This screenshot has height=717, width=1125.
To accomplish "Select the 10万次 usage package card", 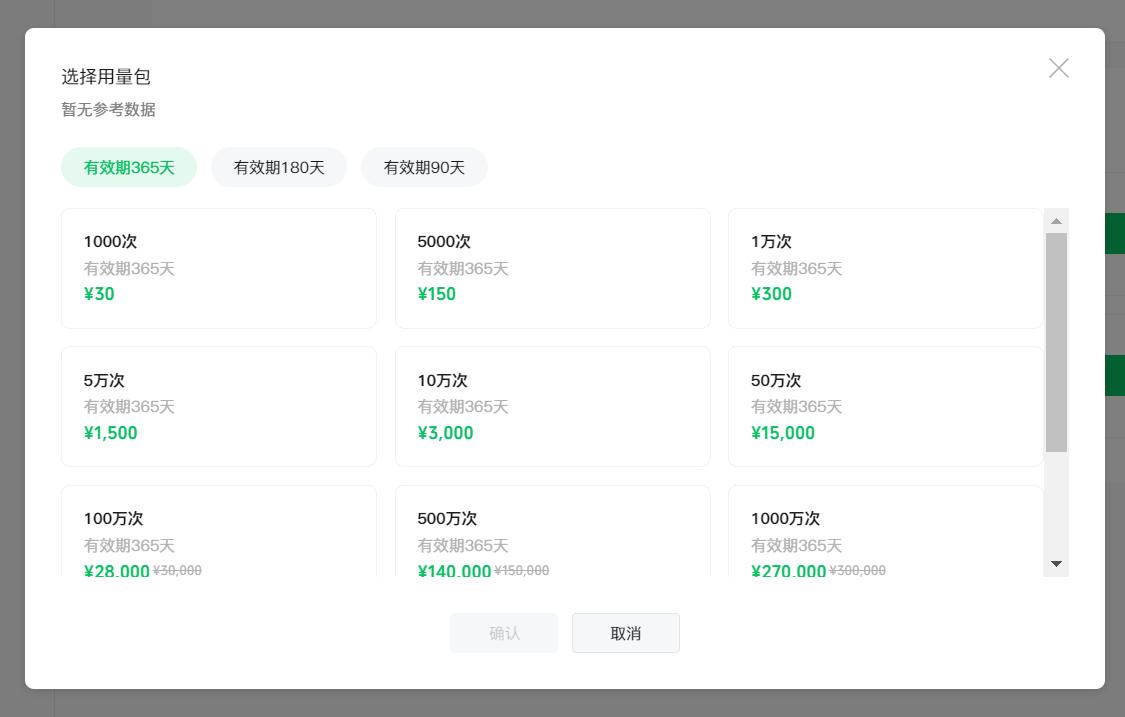I will [x=552, y=406].
